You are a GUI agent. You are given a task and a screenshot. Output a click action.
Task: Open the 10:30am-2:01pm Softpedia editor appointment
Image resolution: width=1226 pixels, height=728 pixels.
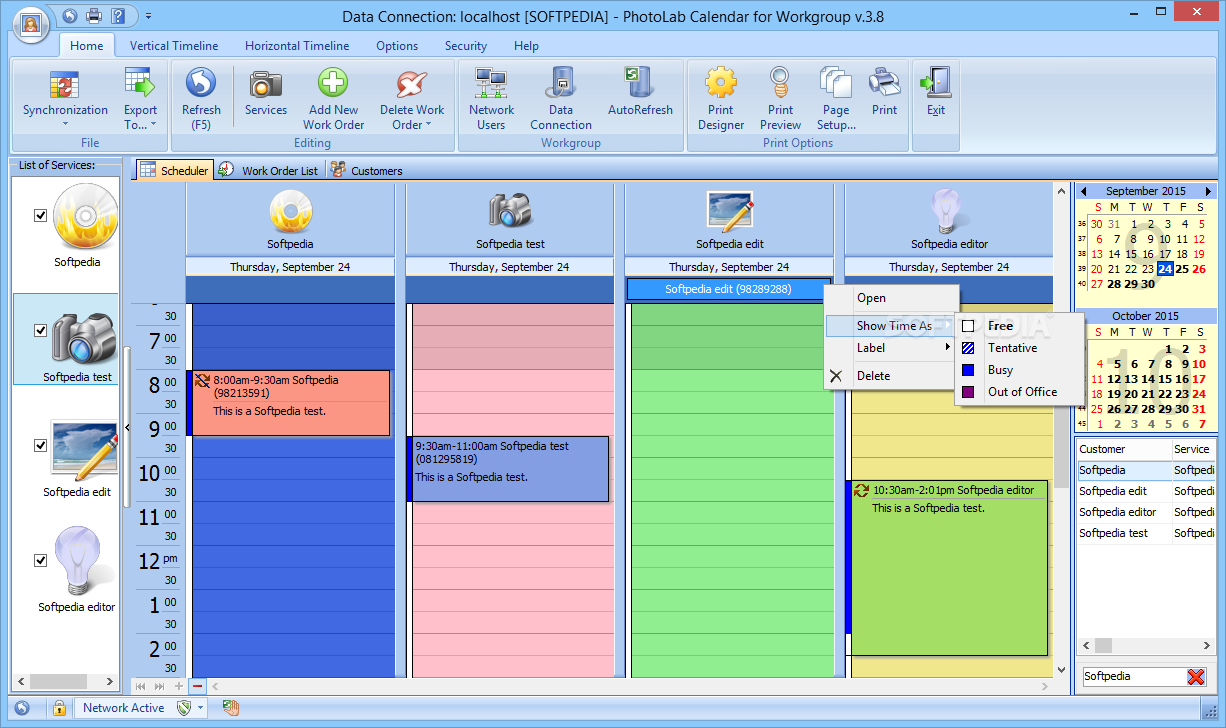coord(948,567)
